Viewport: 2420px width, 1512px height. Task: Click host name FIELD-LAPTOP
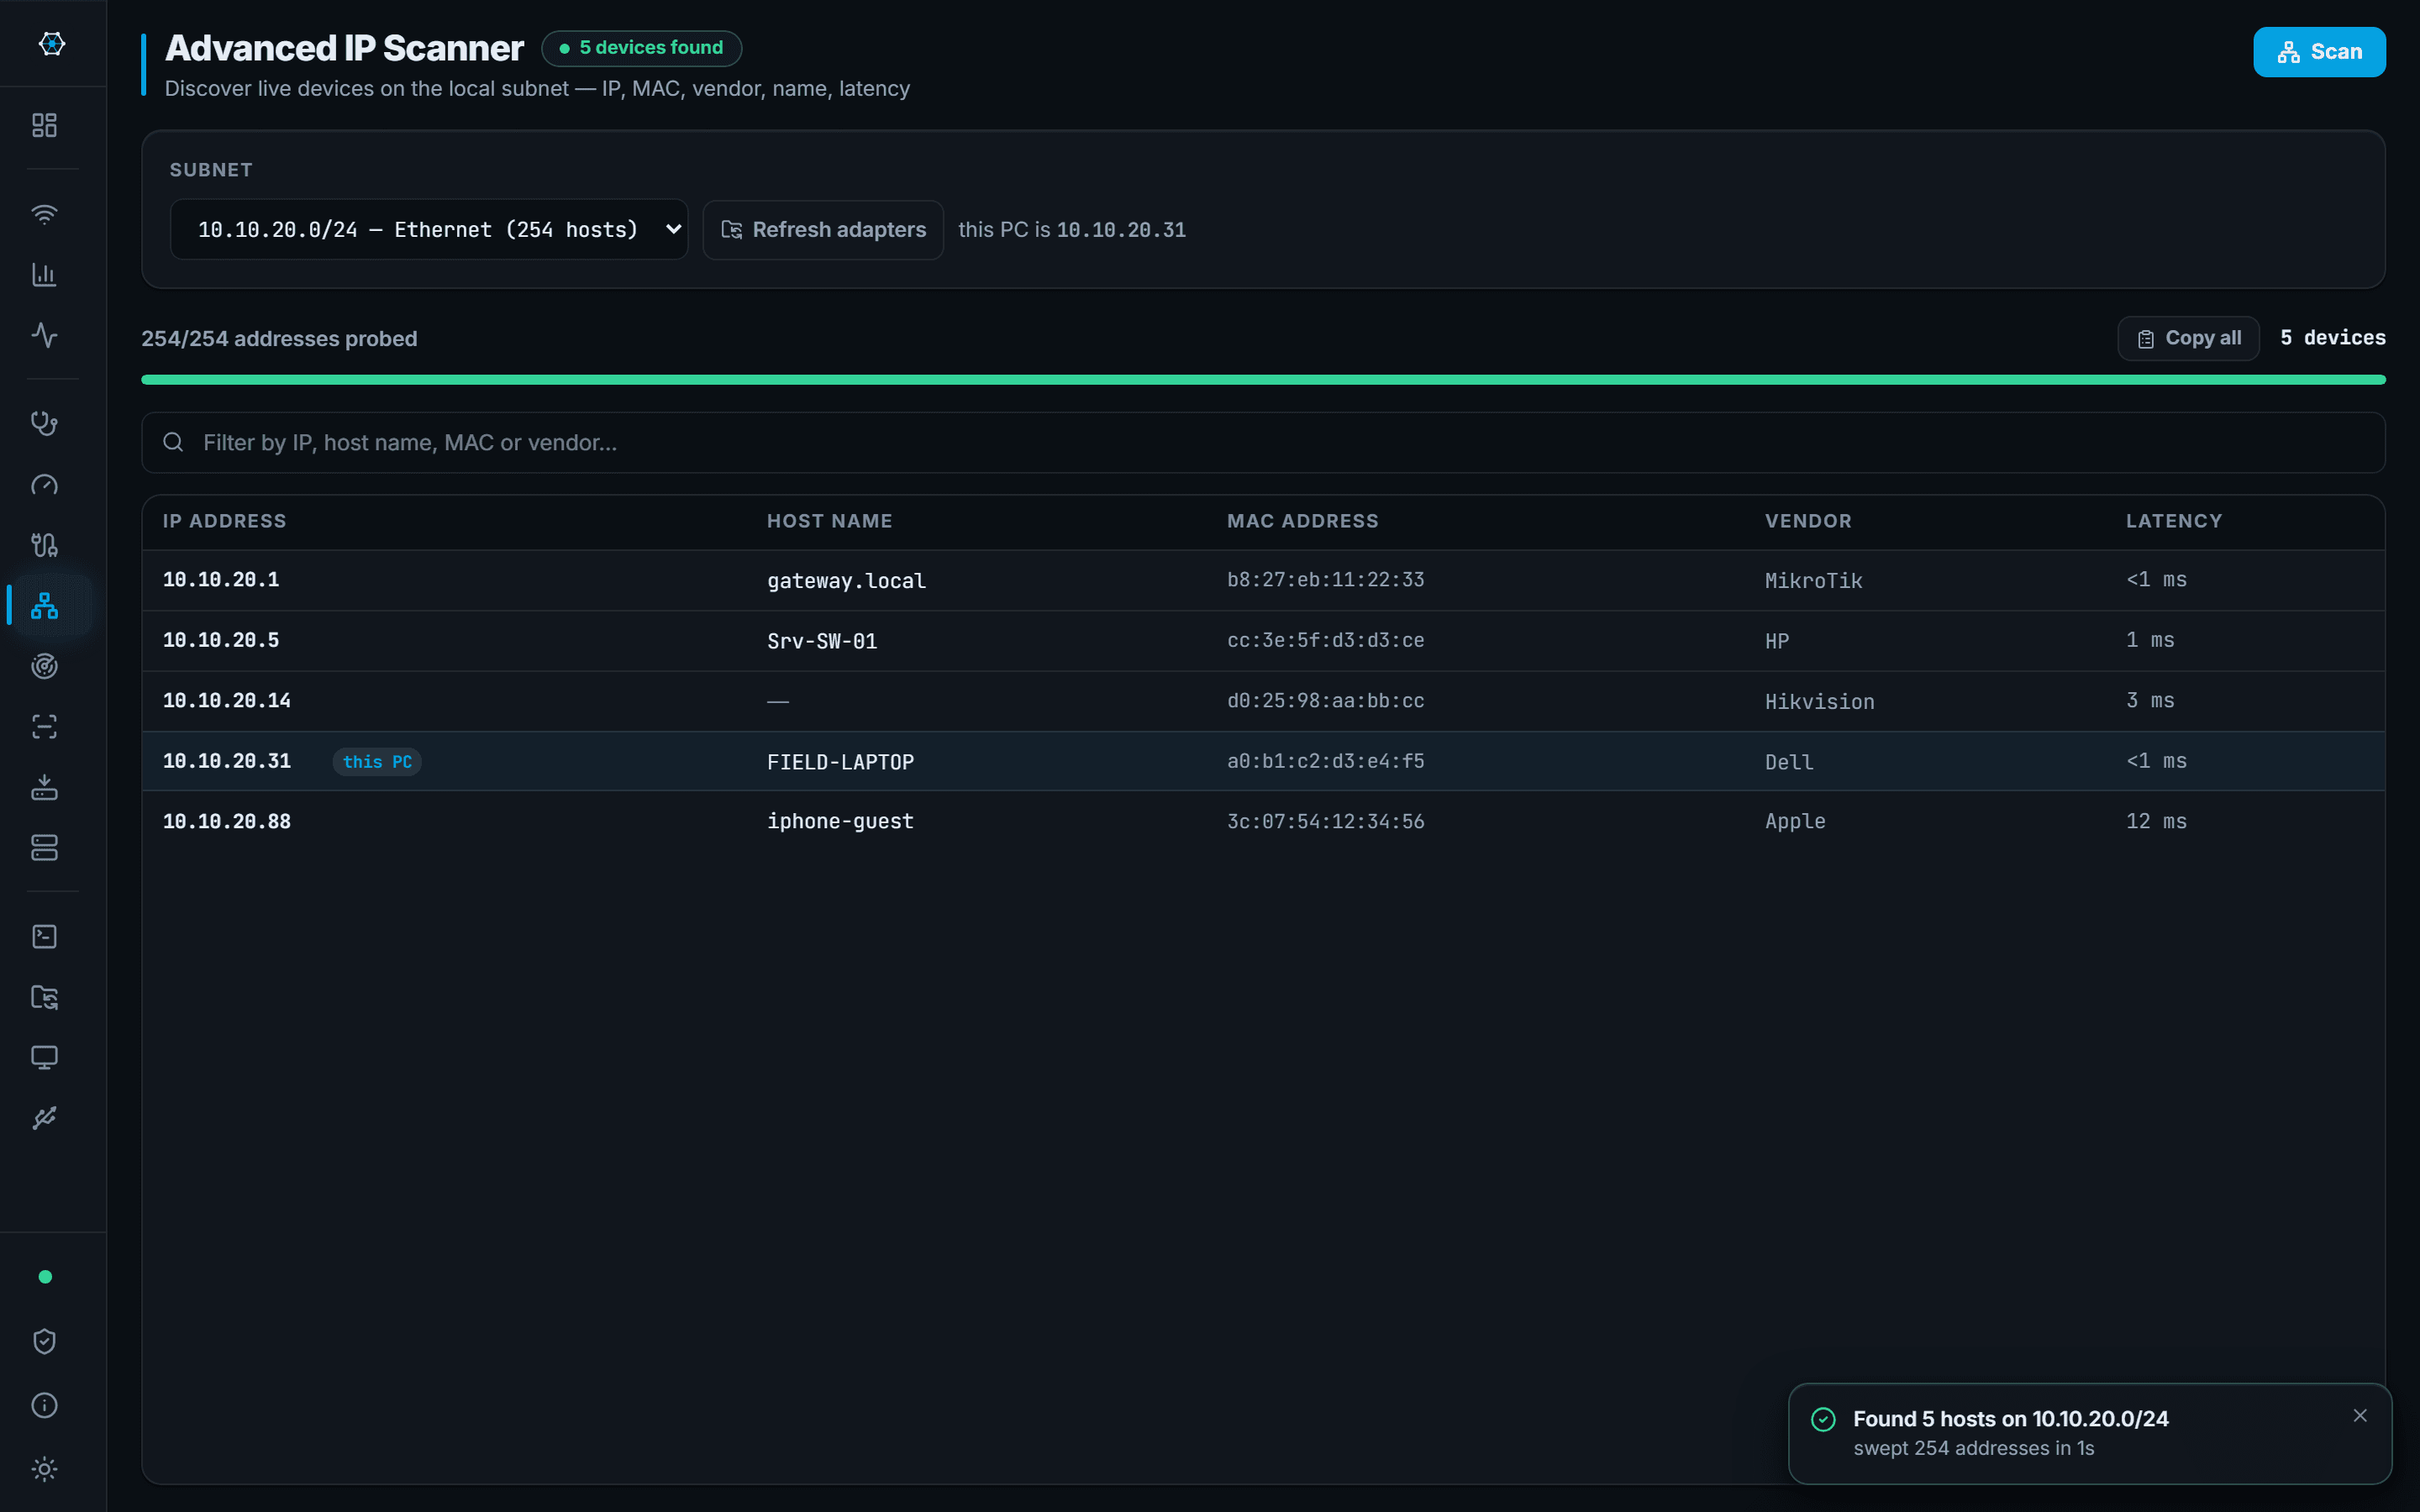point(840,762)
